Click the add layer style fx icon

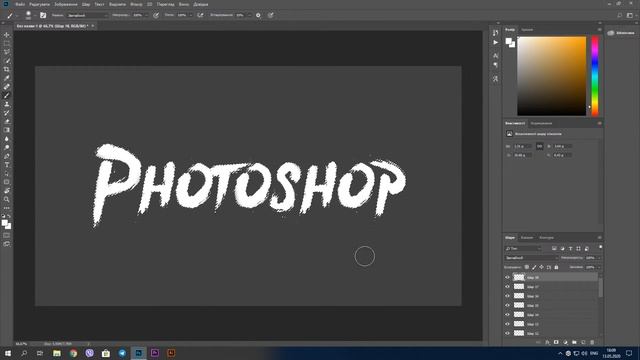coord(547,342)
